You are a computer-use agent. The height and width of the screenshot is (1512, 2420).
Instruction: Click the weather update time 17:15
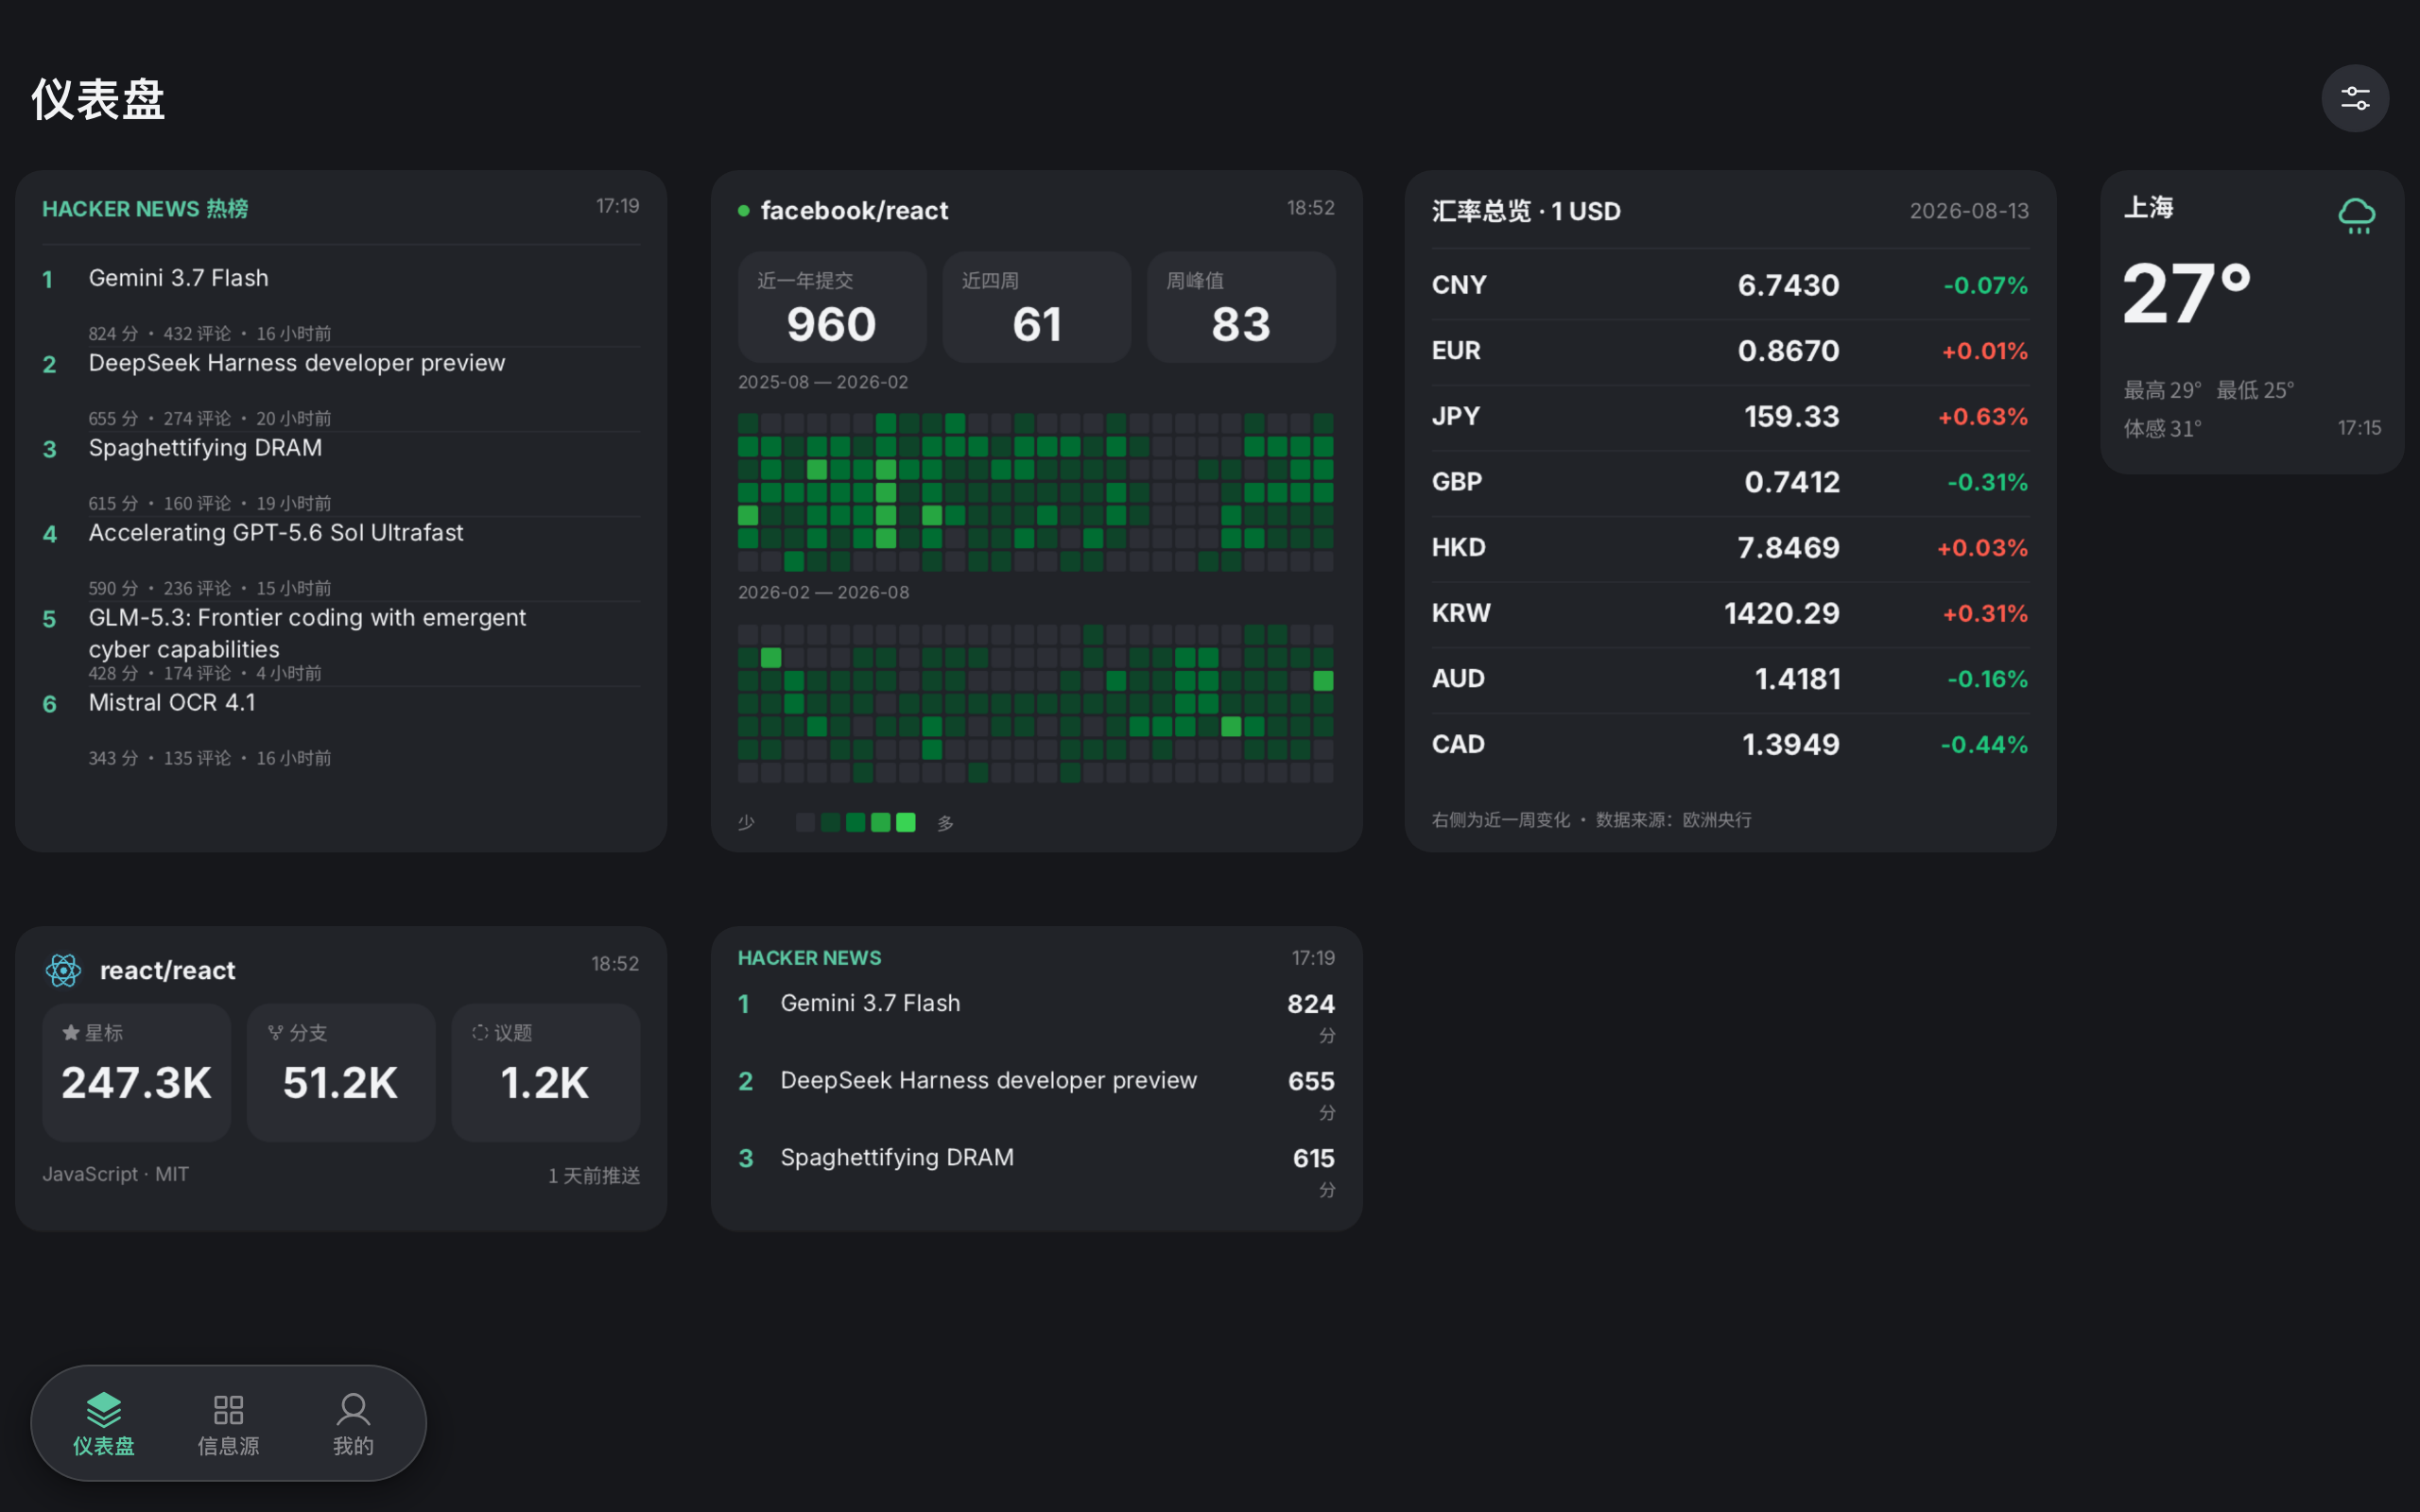point(2359,428)
